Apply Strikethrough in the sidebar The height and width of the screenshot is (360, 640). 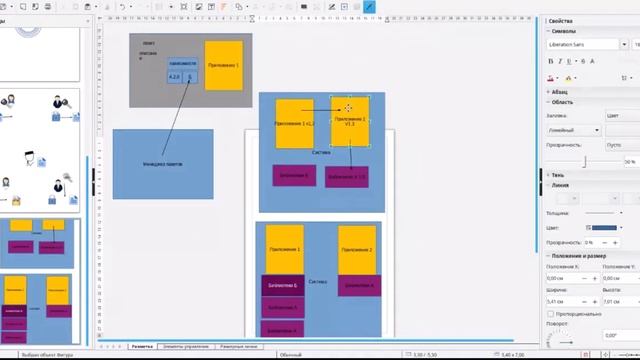coord(583,61)
